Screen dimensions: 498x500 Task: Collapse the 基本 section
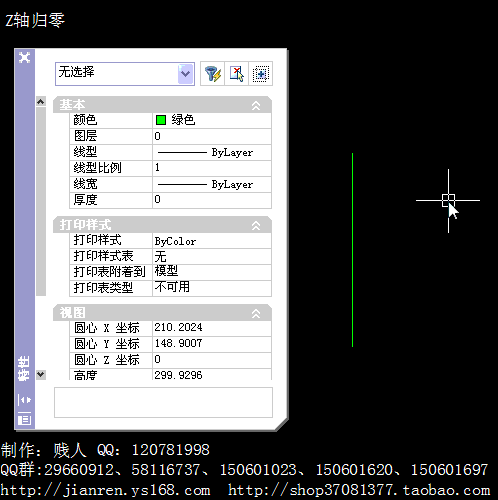(x=256, y=105)
